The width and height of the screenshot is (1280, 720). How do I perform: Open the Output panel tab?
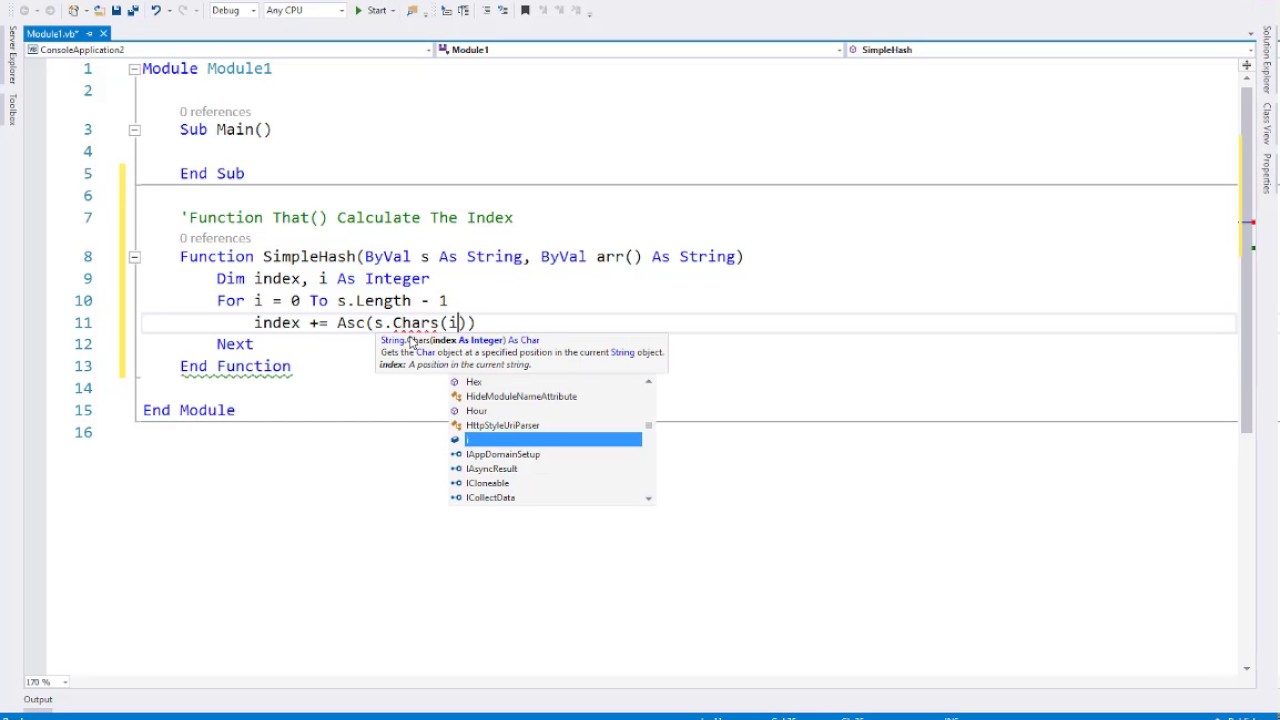[x=38, y=700]
